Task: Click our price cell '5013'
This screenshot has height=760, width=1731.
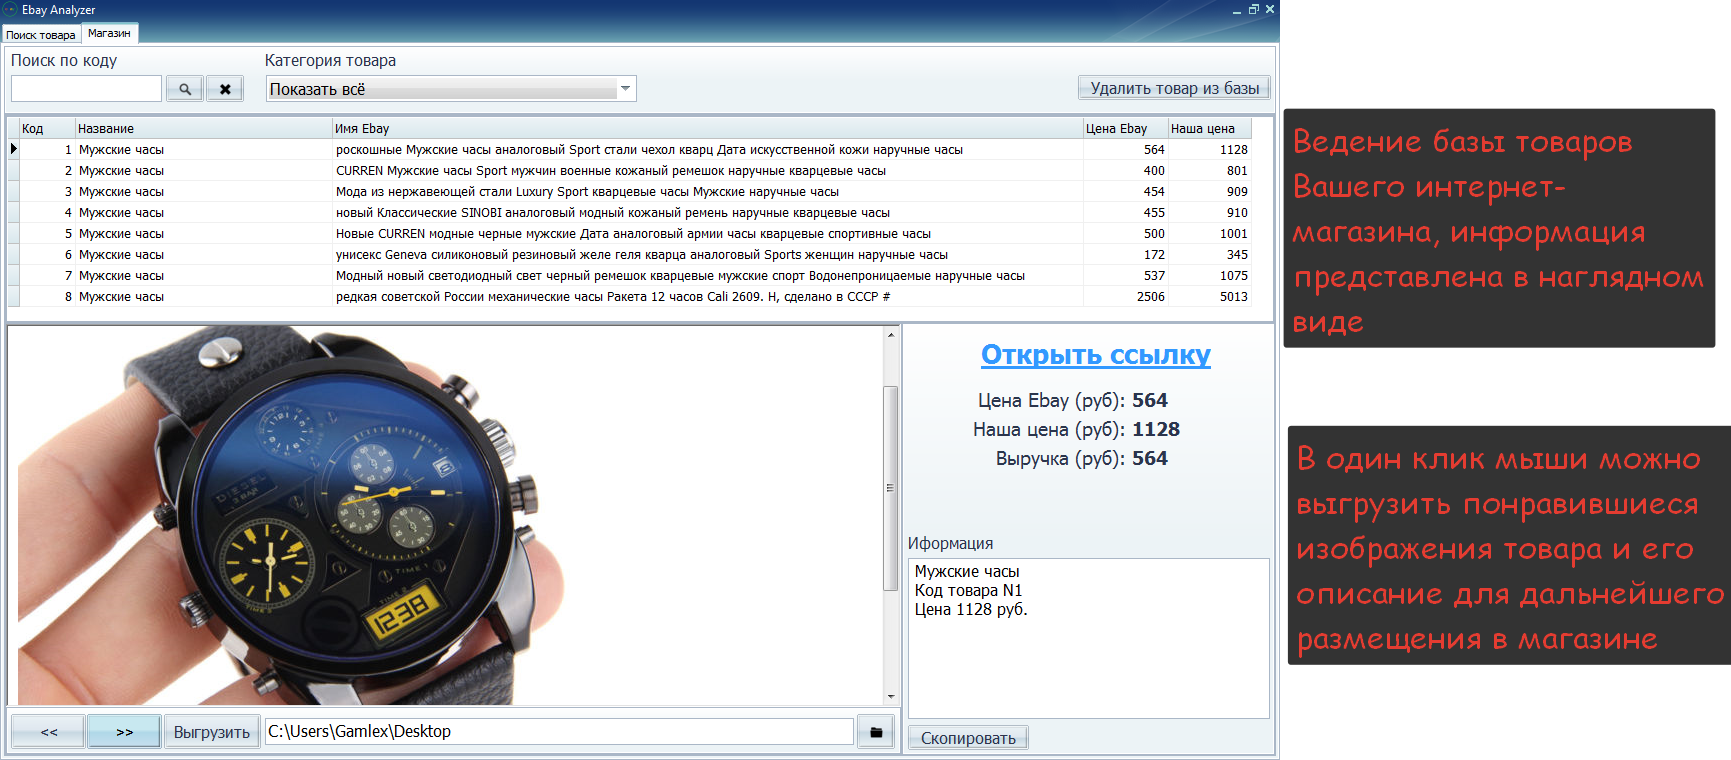Action: pos(1210,297)
